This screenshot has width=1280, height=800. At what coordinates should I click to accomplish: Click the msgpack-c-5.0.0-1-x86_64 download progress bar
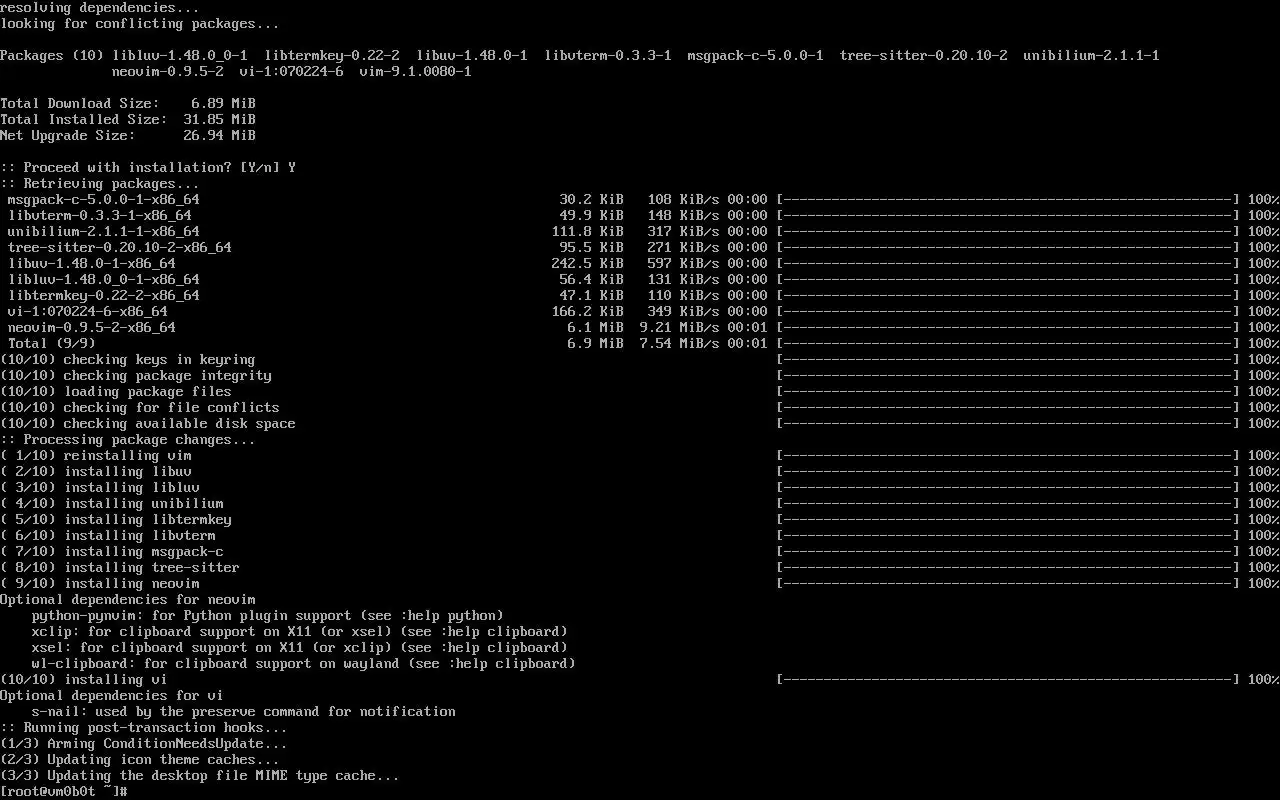(x=1008, y=199)
